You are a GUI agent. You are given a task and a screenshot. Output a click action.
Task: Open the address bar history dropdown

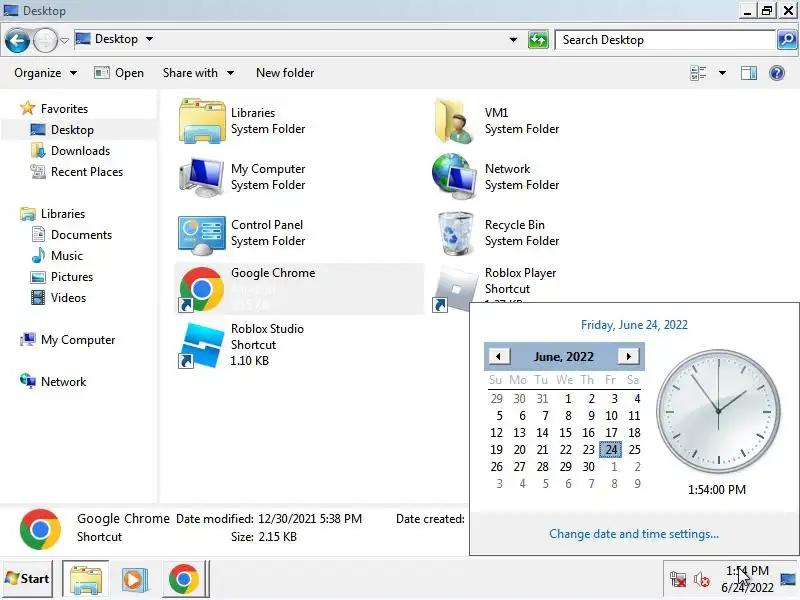click(513, 40)
